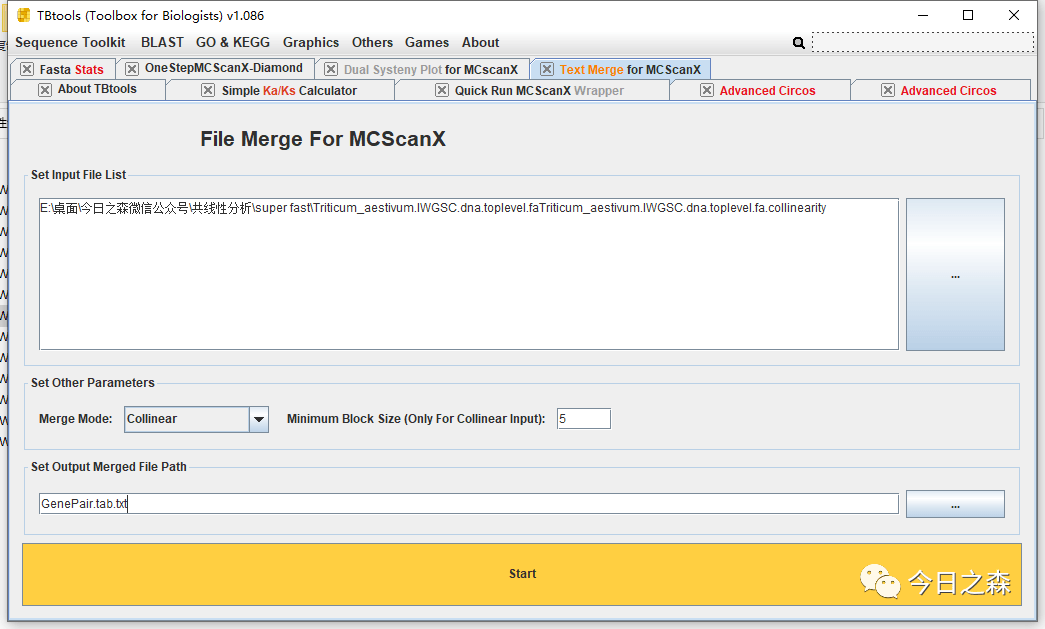Close the first Advanced Circos tab
The height and width of the screenshot is (629, 1045).
coord(707,90)
